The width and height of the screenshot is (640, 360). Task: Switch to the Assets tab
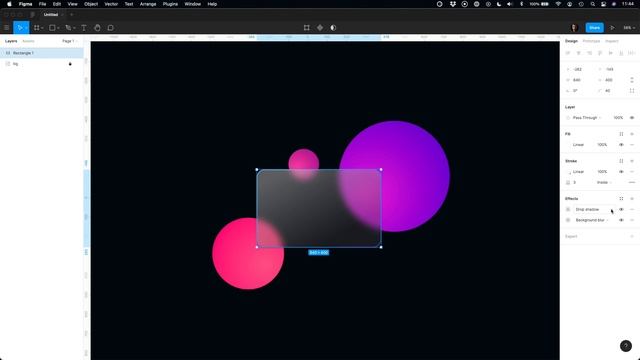coord(28,41)
